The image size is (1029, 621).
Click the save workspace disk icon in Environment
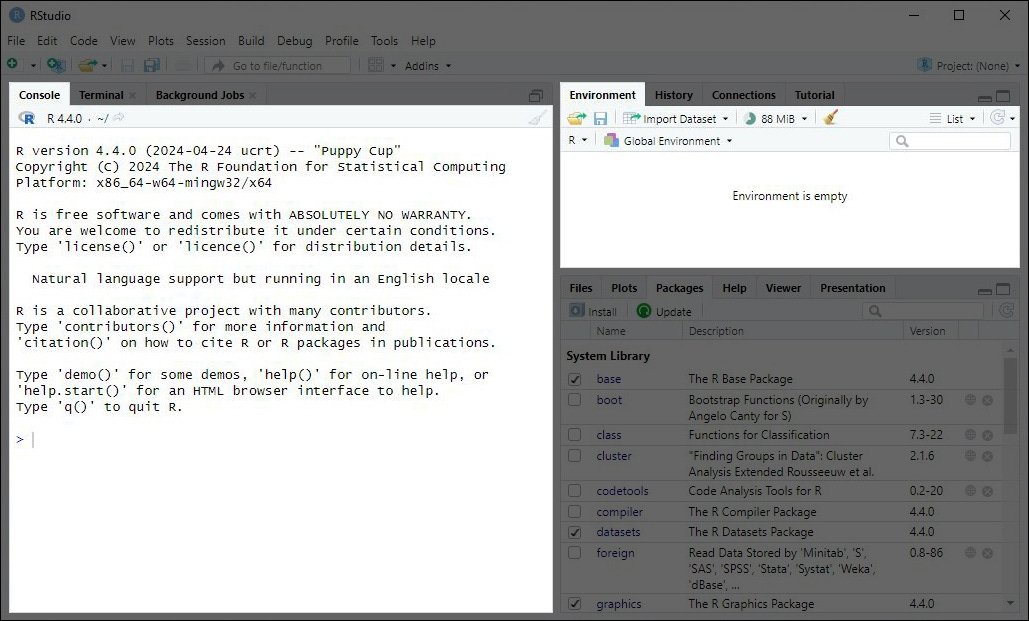click(x=600, y=118)
